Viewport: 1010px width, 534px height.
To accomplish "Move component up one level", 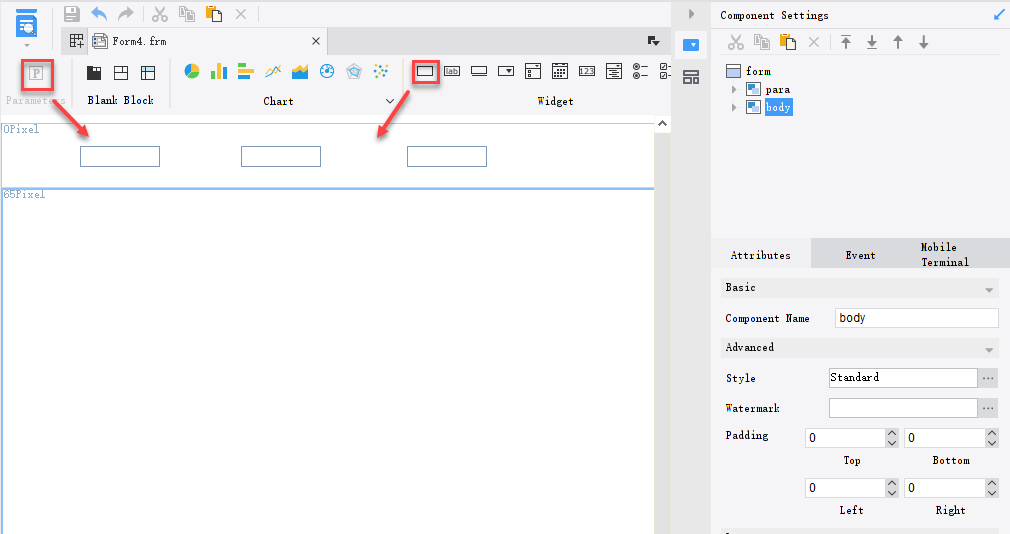I will 898,42.
